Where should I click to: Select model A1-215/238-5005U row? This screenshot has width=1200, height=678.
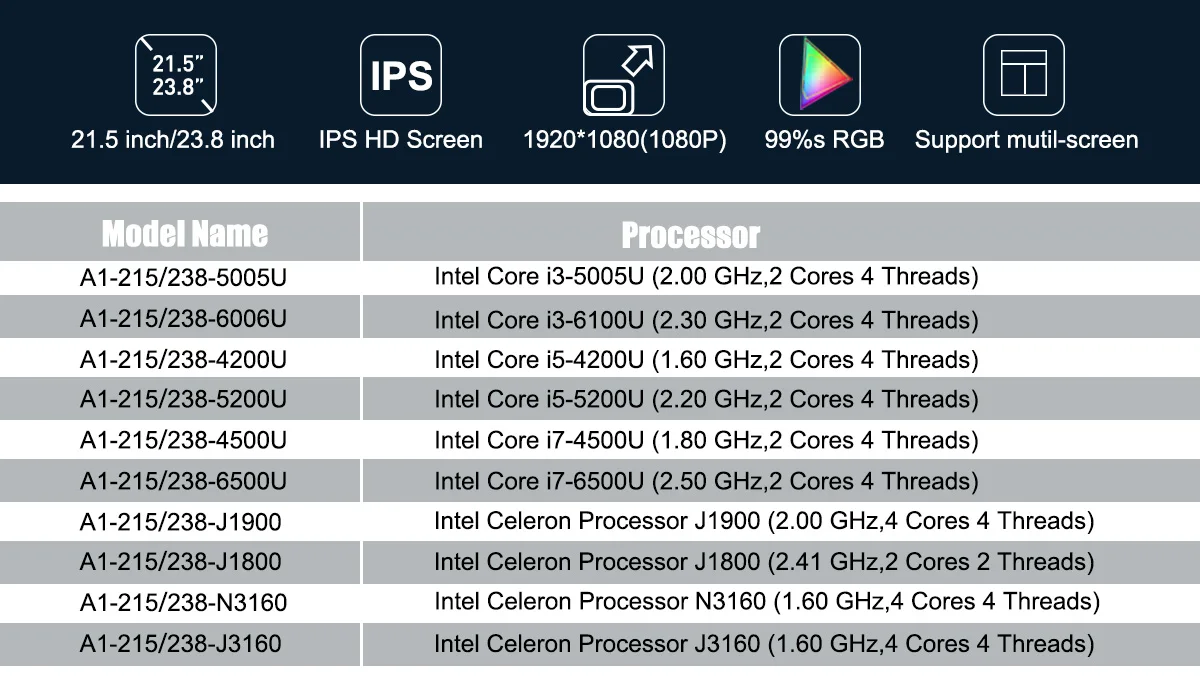183,277
